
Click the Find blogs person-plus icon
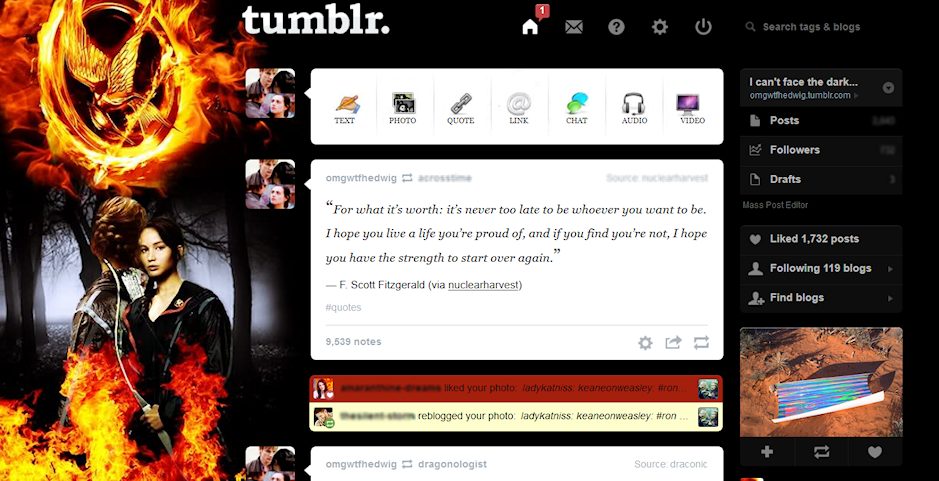756,298
